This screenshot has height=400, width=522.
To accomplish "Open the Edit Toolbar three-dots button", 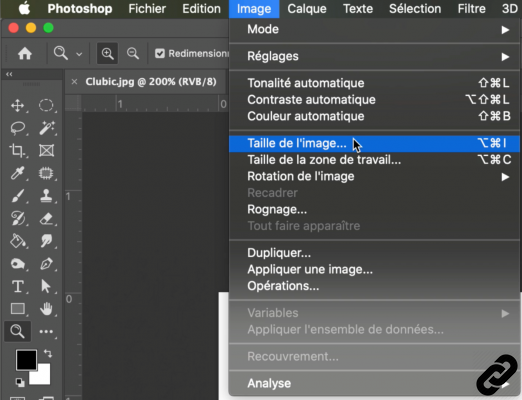I will 46,331.
